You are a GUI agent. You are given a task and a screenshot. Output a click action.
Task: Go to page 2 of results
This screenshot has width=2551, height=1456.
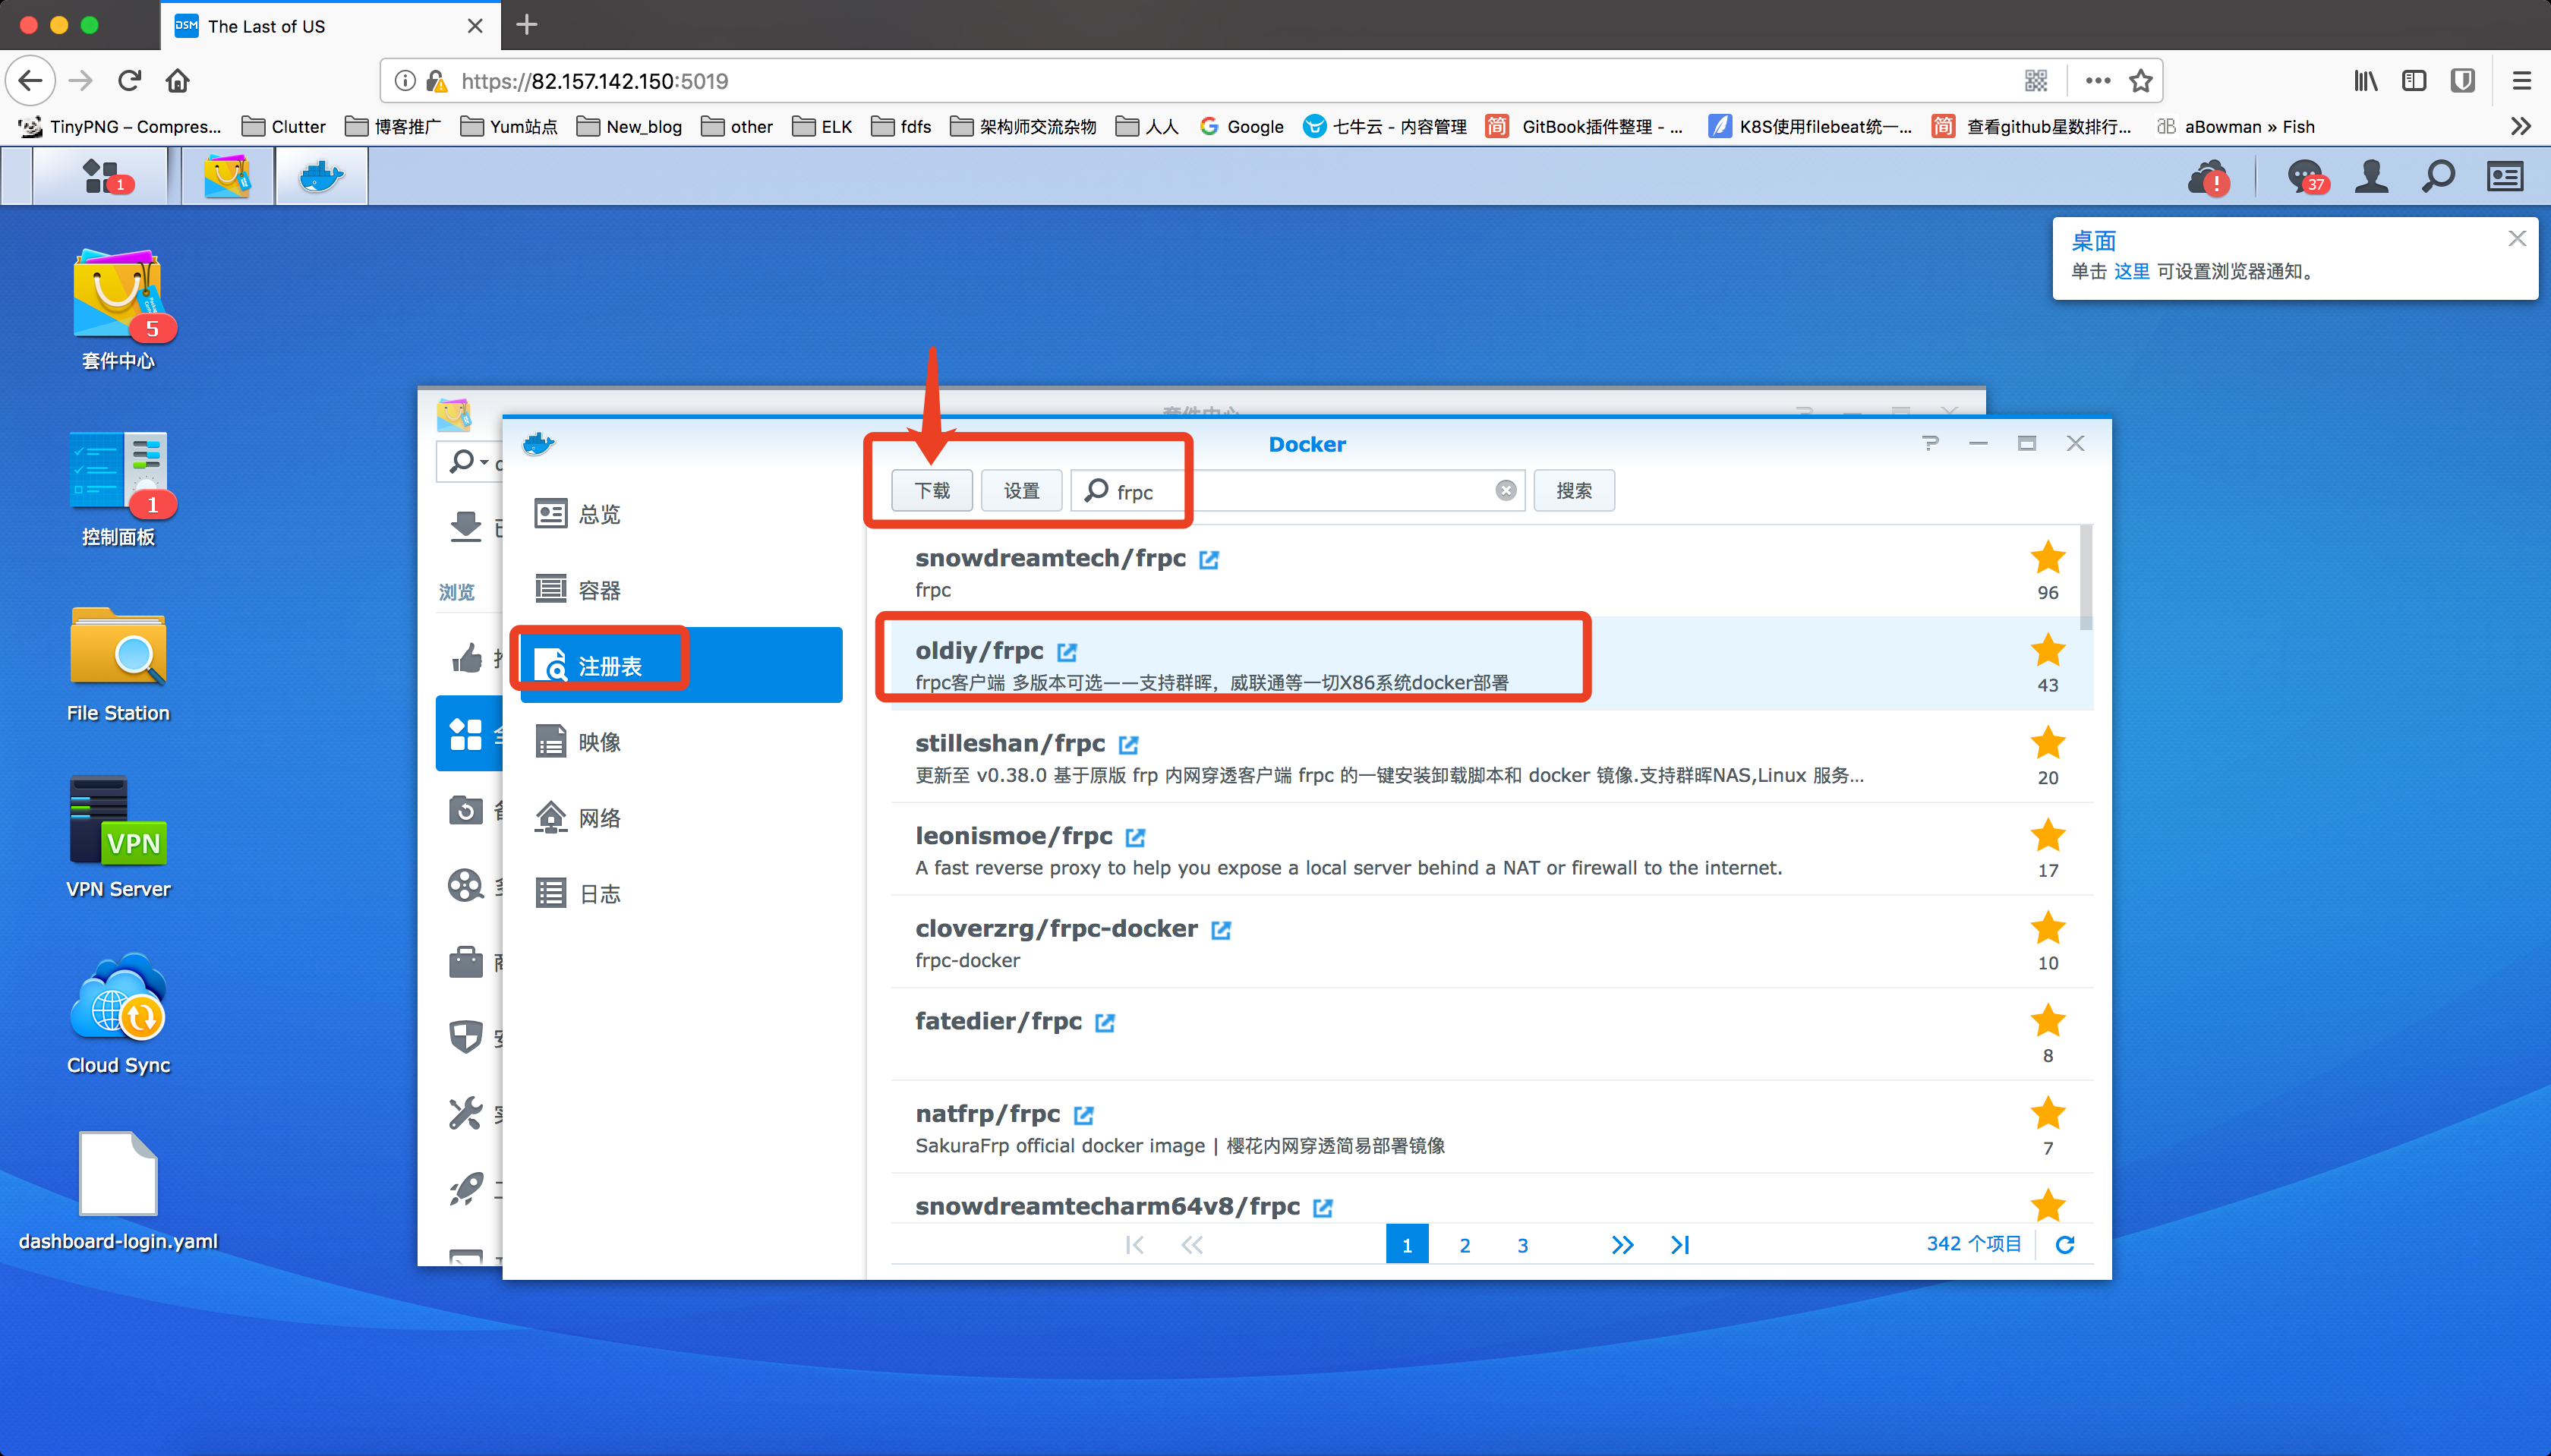(1465, 1245)
